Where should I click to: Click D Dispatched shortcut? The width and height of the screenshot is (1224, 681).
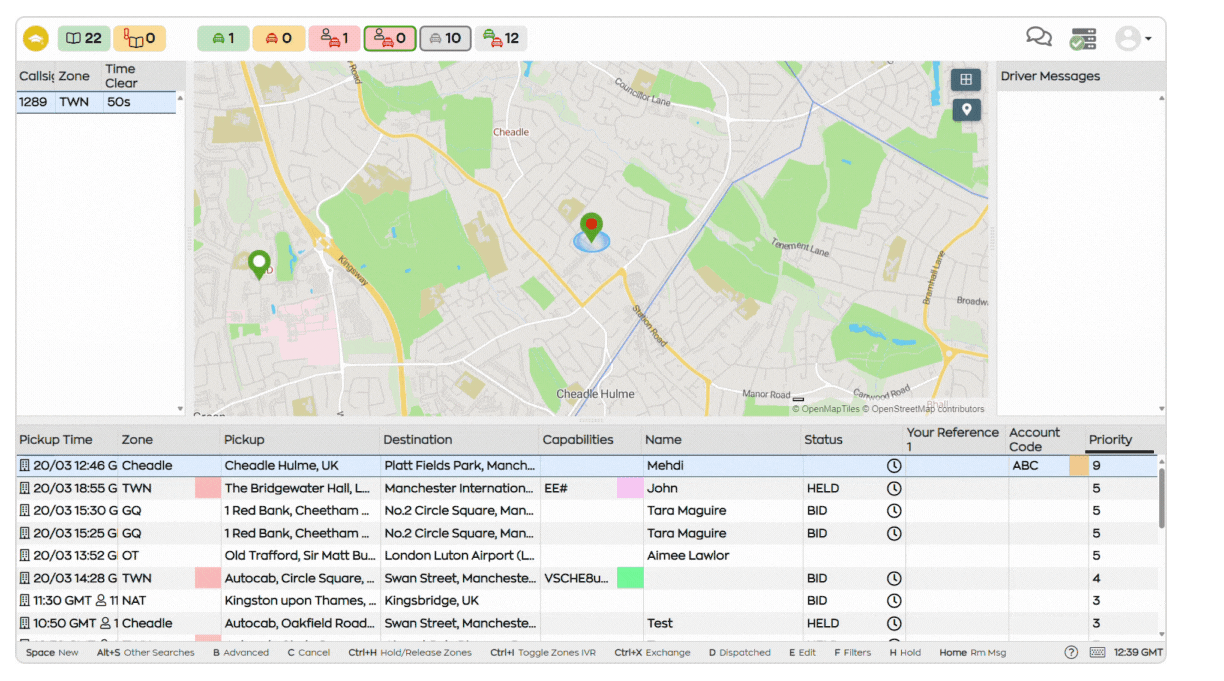coord(740,653)
